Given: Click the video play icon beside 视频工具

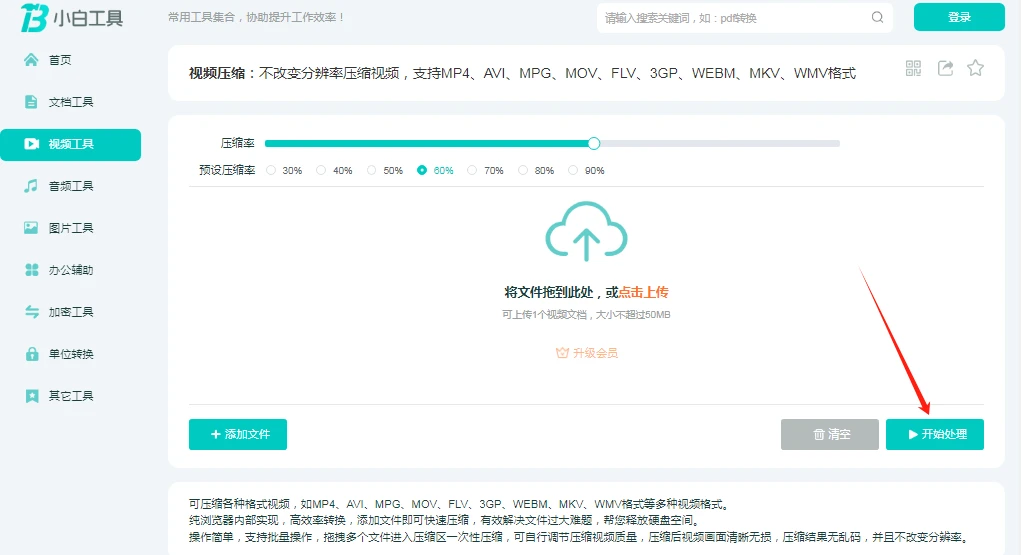Looking at the screenshot, I should point(31,144).
